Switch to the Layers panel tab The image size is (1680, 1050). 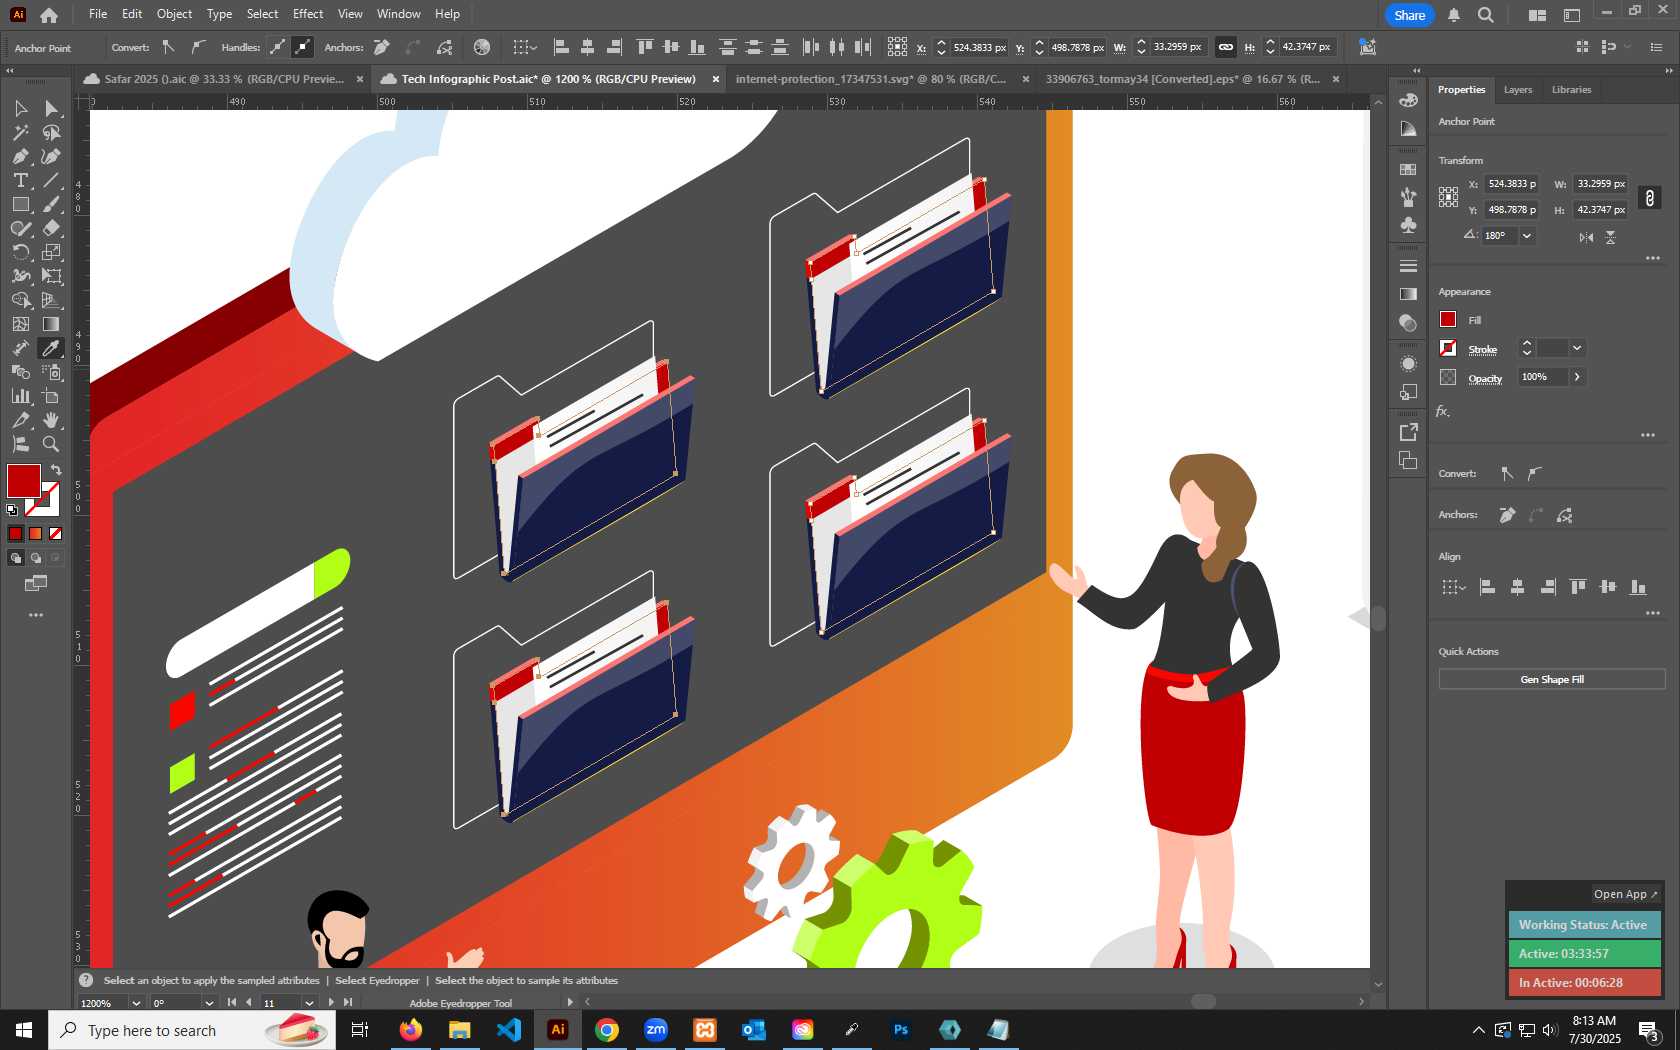[1517, 90]
